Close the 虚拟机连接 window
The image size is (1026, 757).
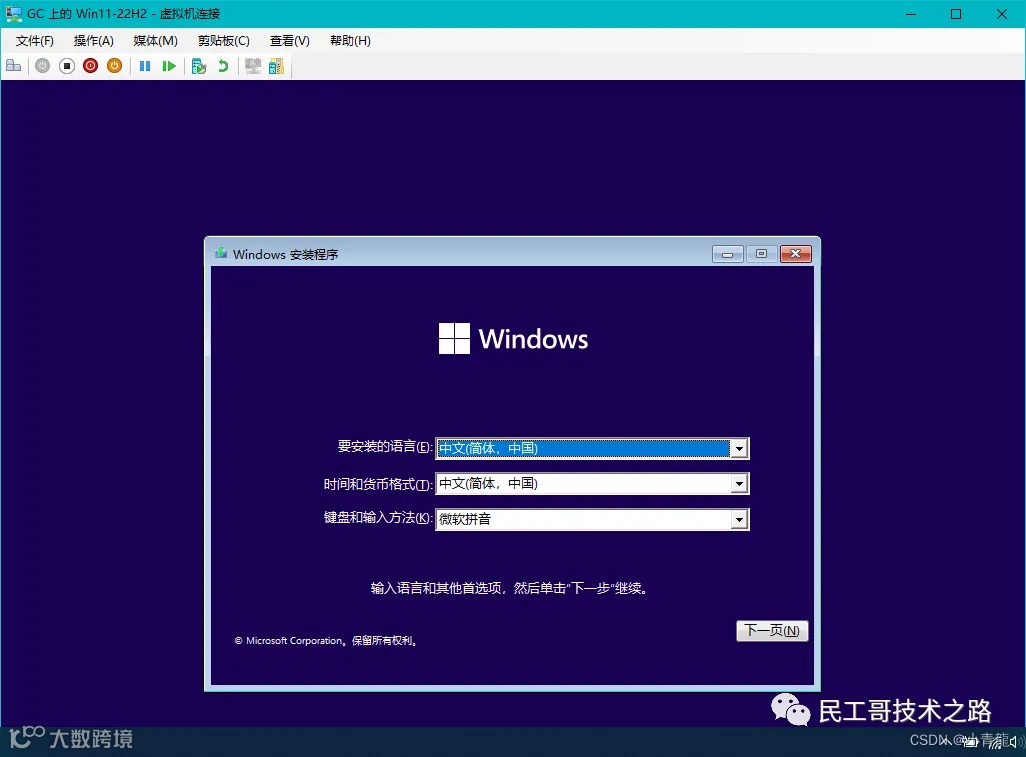[x=1002, y=14]
